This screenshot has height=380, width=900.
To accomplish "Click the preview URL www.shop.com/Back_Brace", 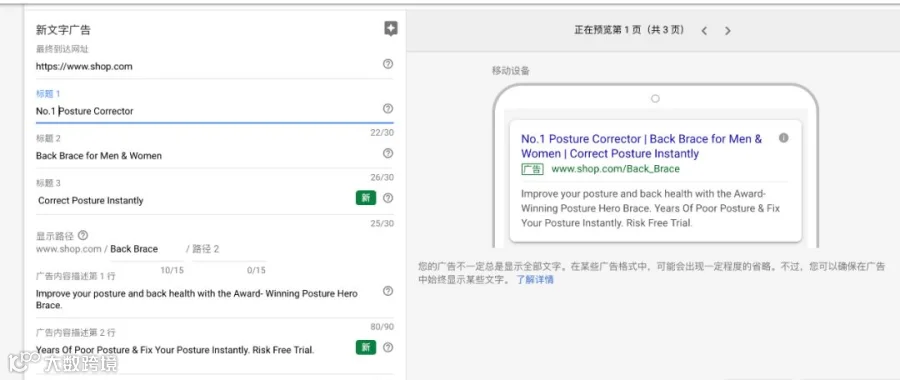I will pos(615,169).
